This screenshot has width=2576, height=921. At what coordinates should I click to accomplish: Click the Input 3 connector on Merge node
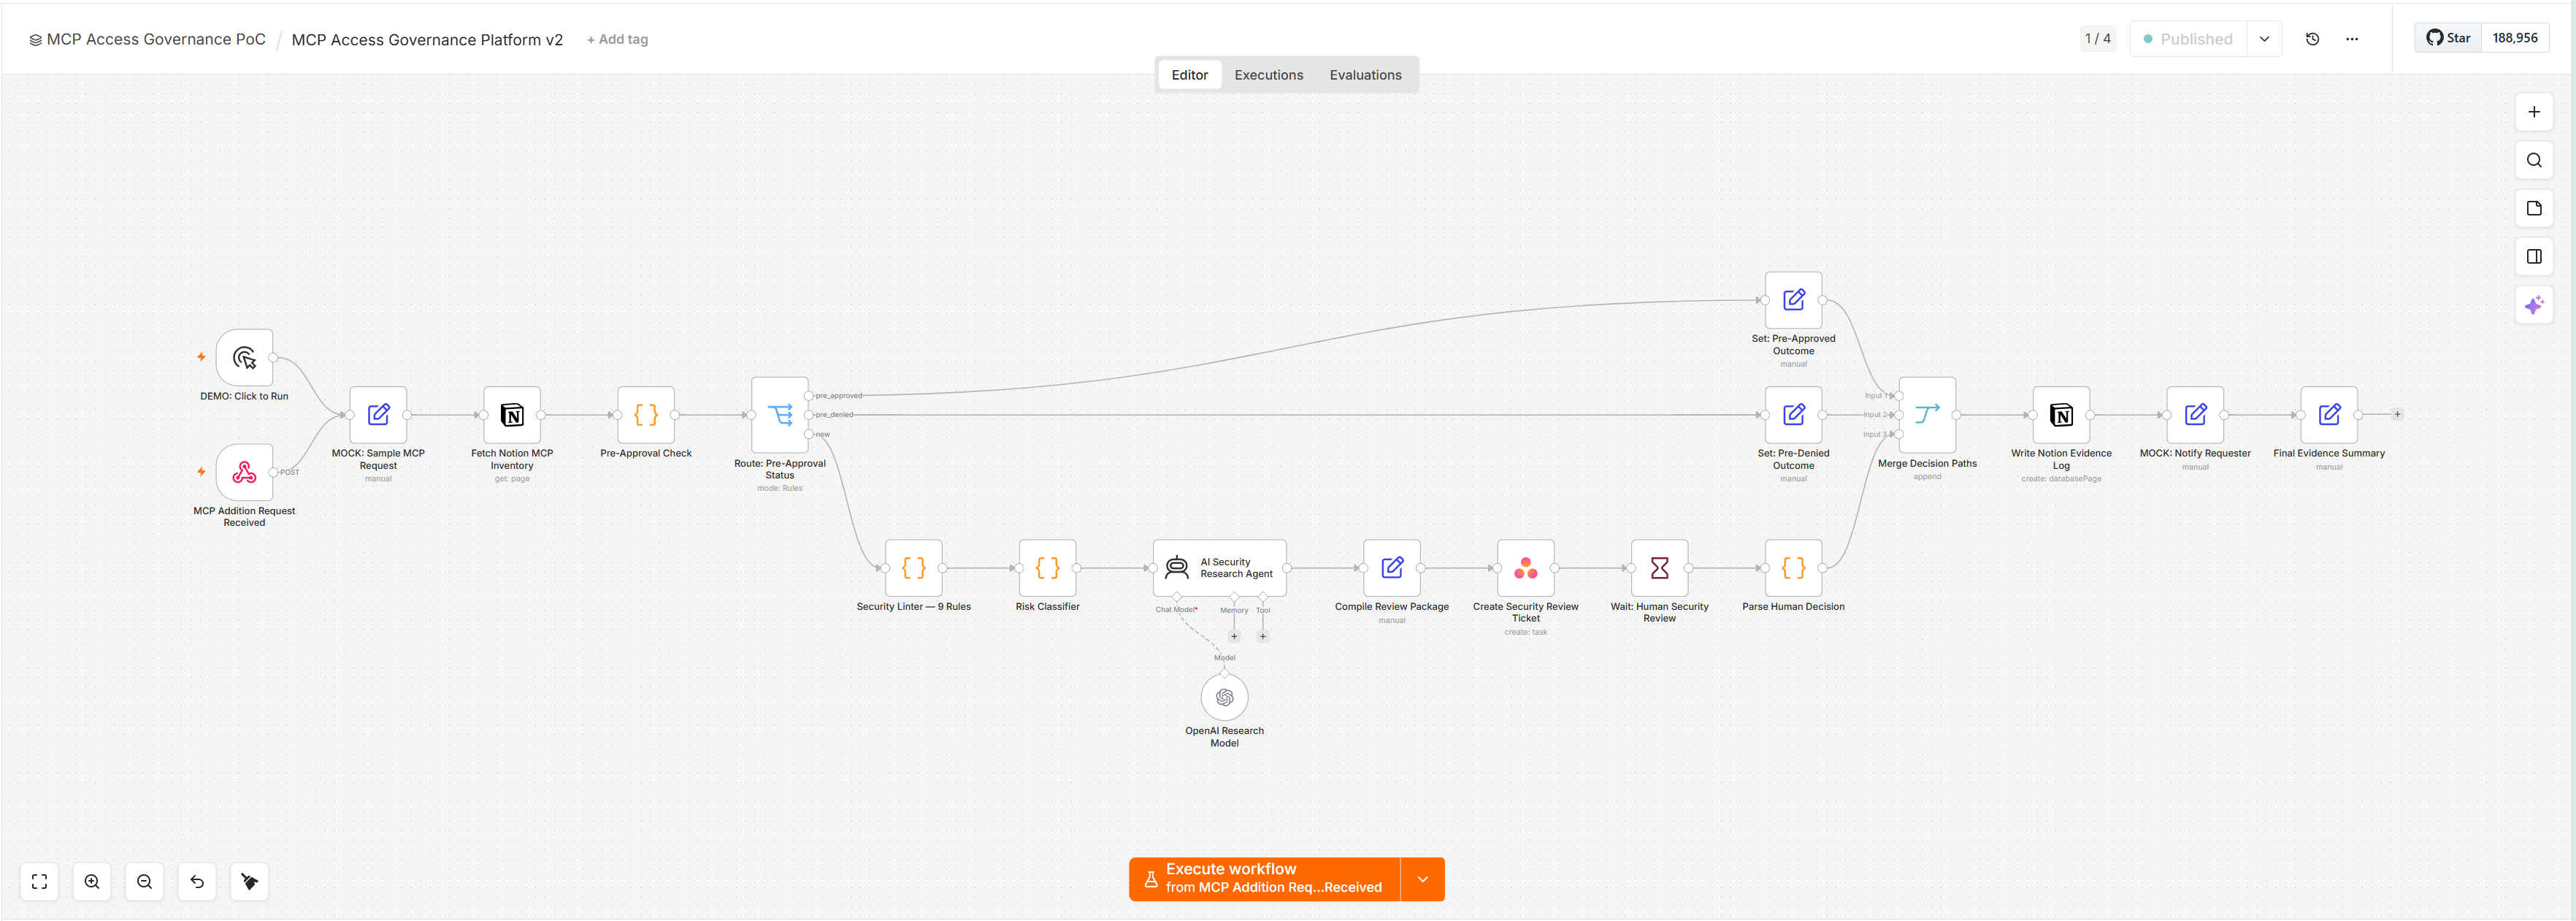pyautogui.click(x=1898, y=434)
